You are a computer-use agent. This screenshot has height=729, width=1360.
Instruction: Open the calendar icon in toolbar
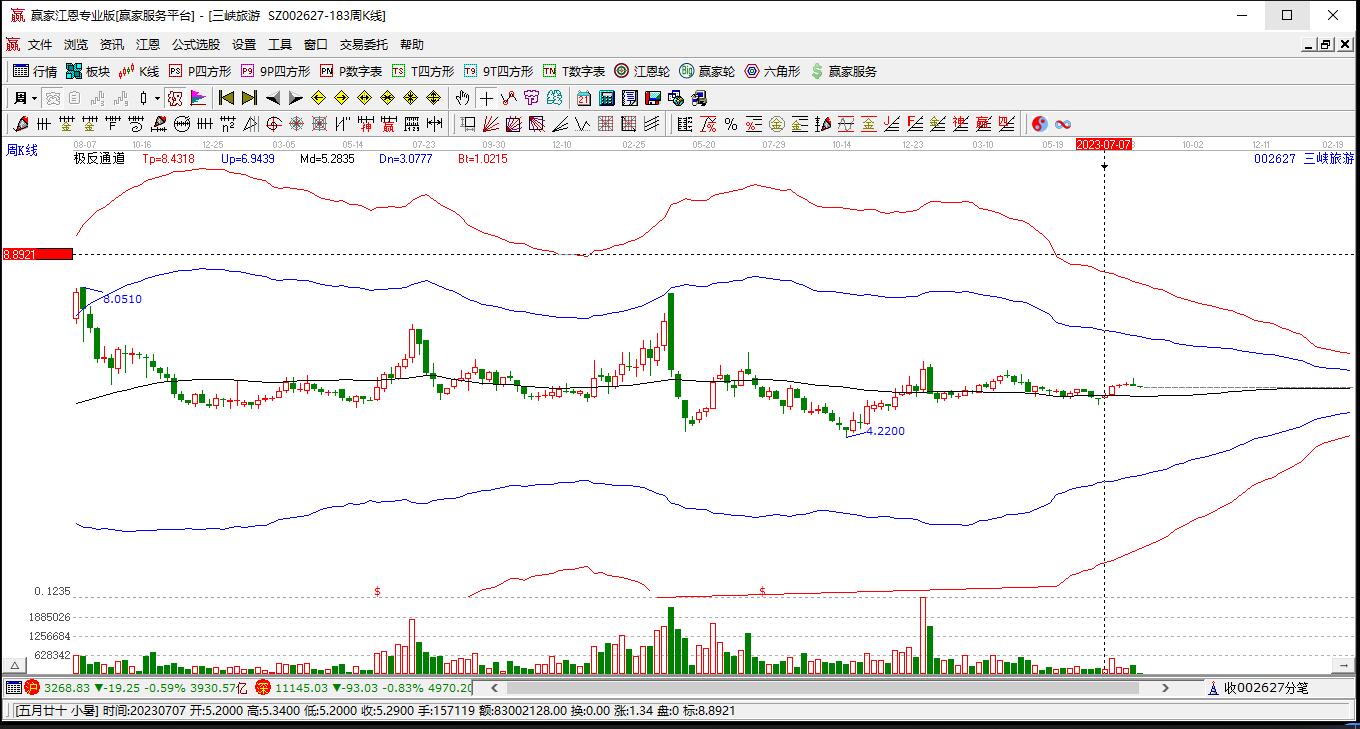(x=584, y=98)
